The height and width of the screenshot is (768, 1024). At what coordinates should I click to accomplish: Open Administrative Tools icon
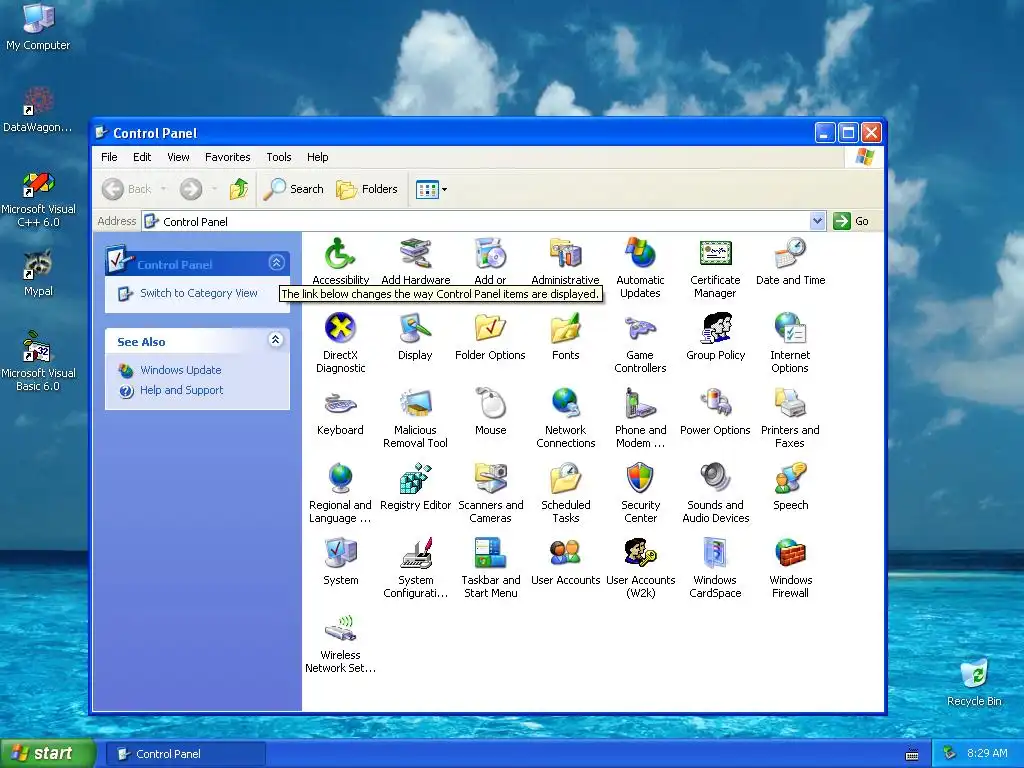[x=566, y=253]
